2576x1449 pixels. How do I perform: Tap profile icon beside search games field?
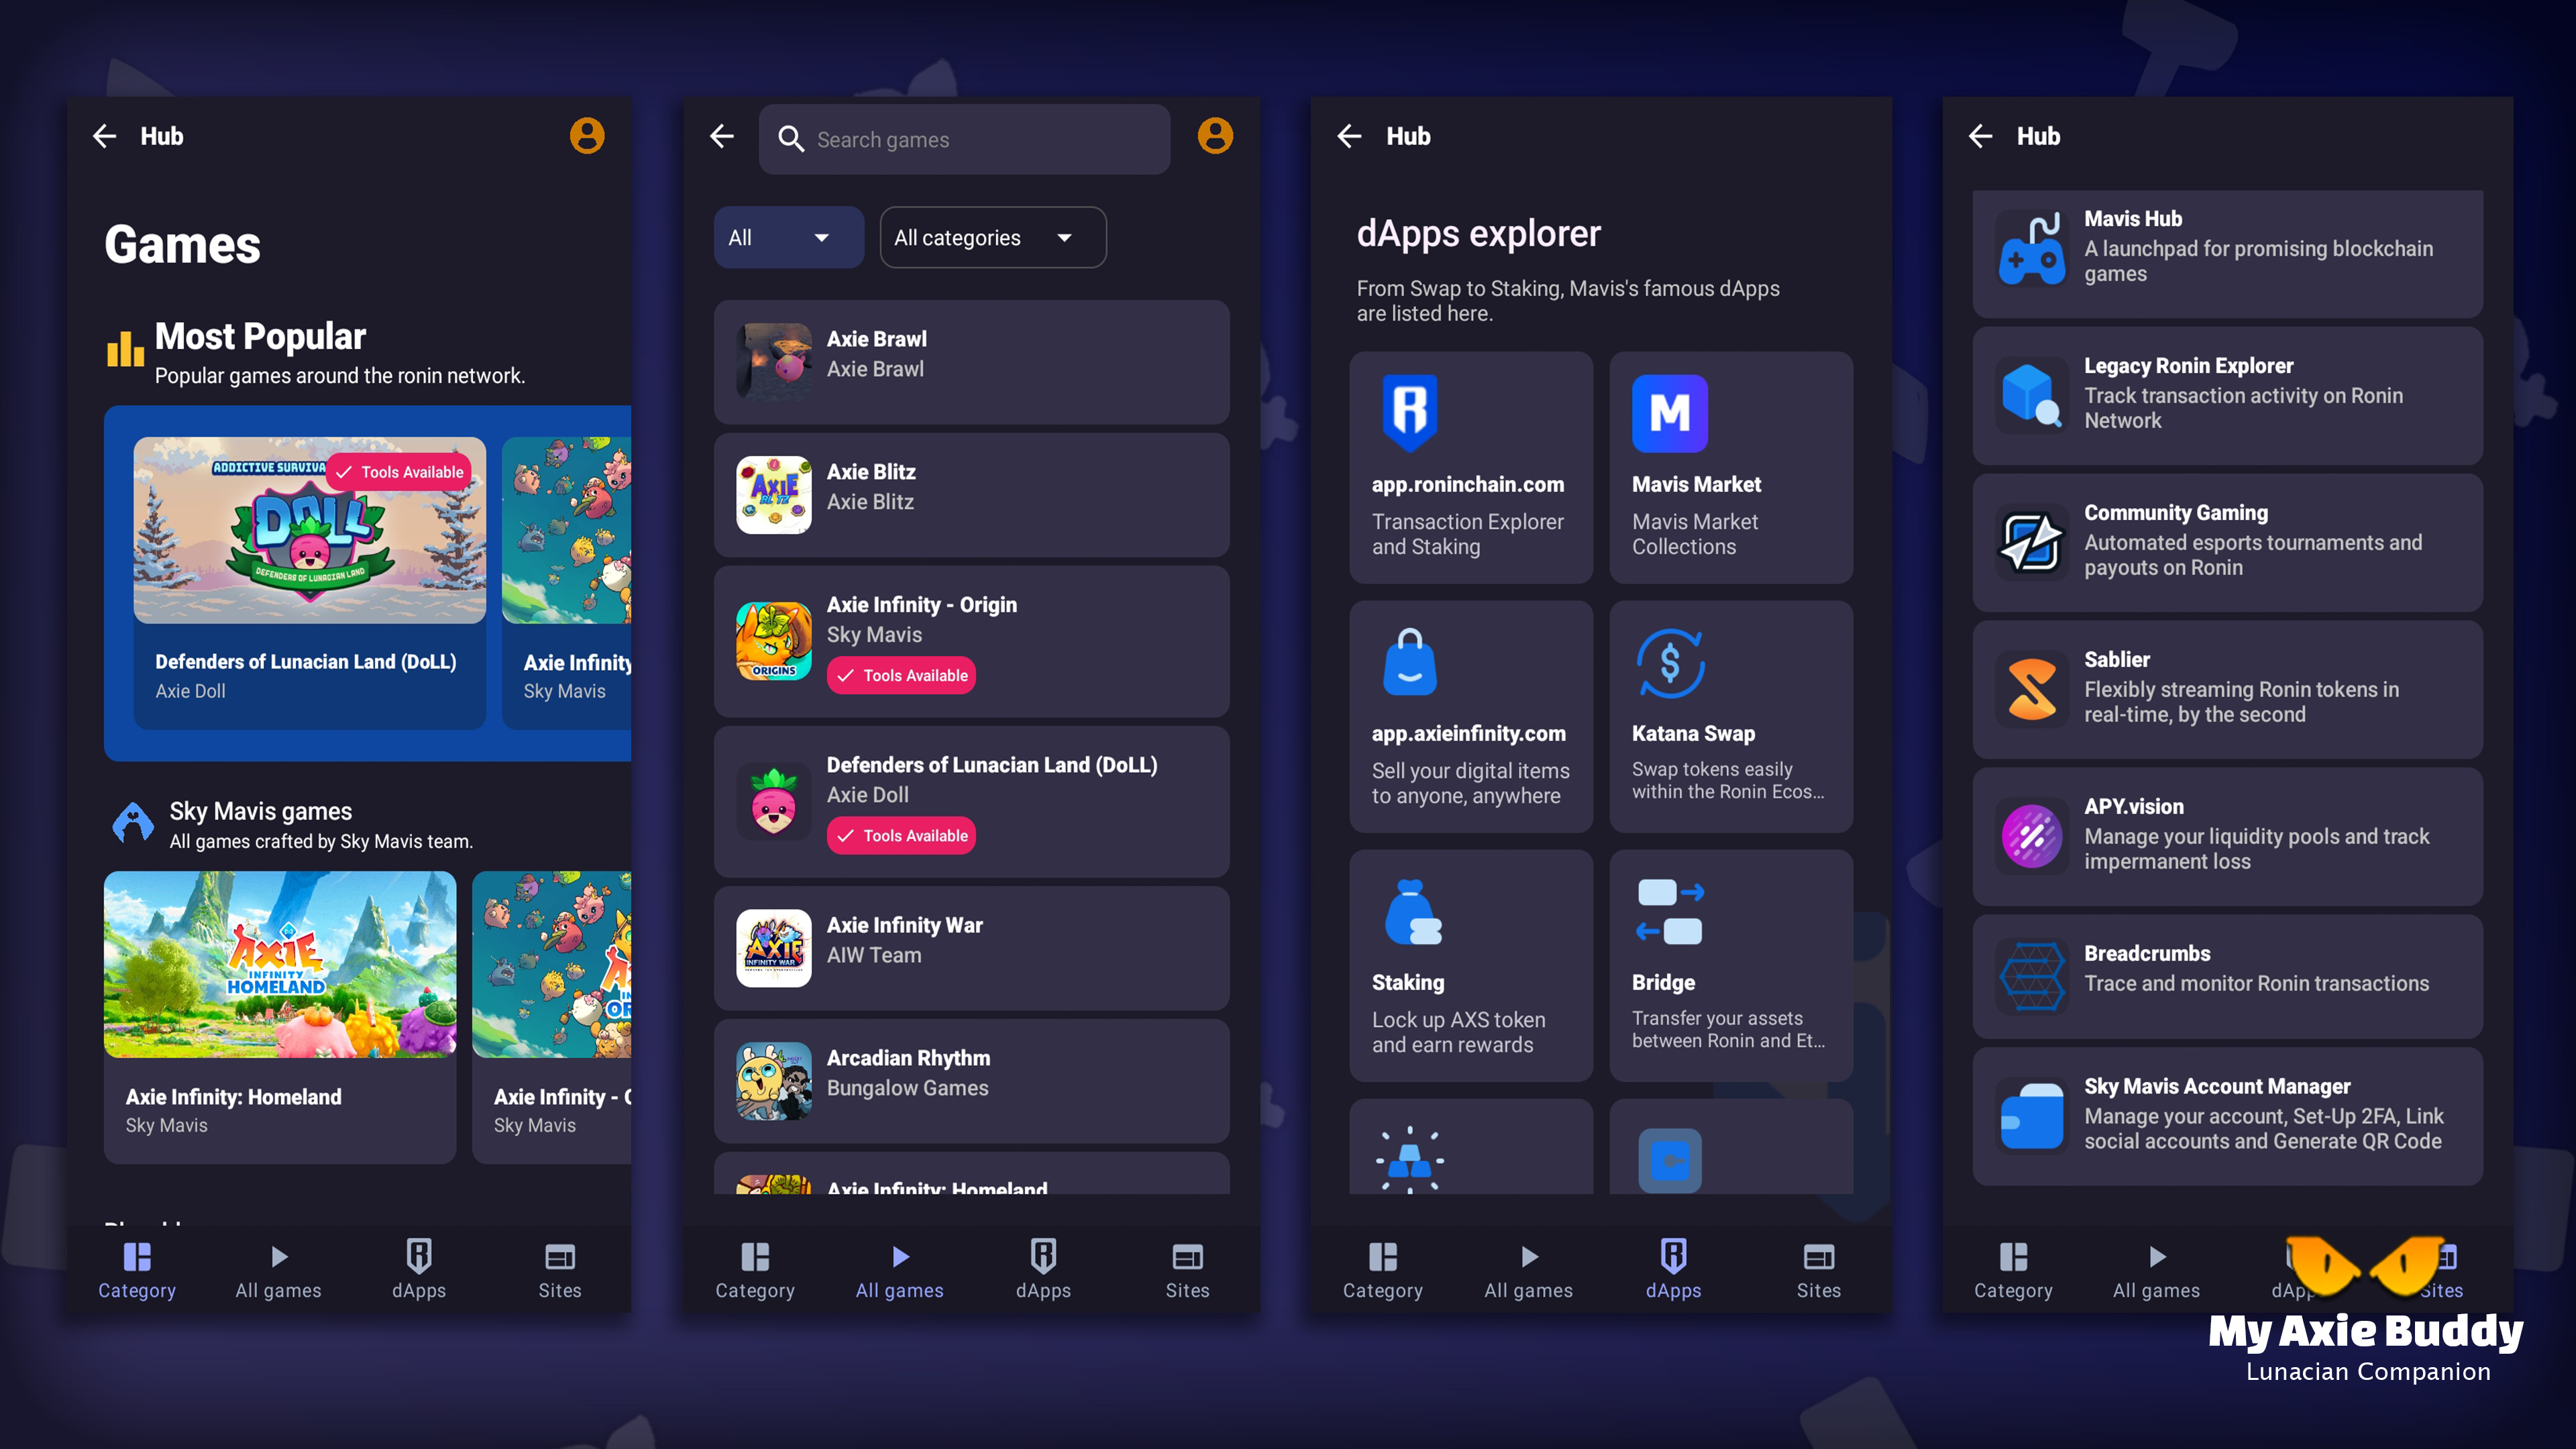[1215, 136]
